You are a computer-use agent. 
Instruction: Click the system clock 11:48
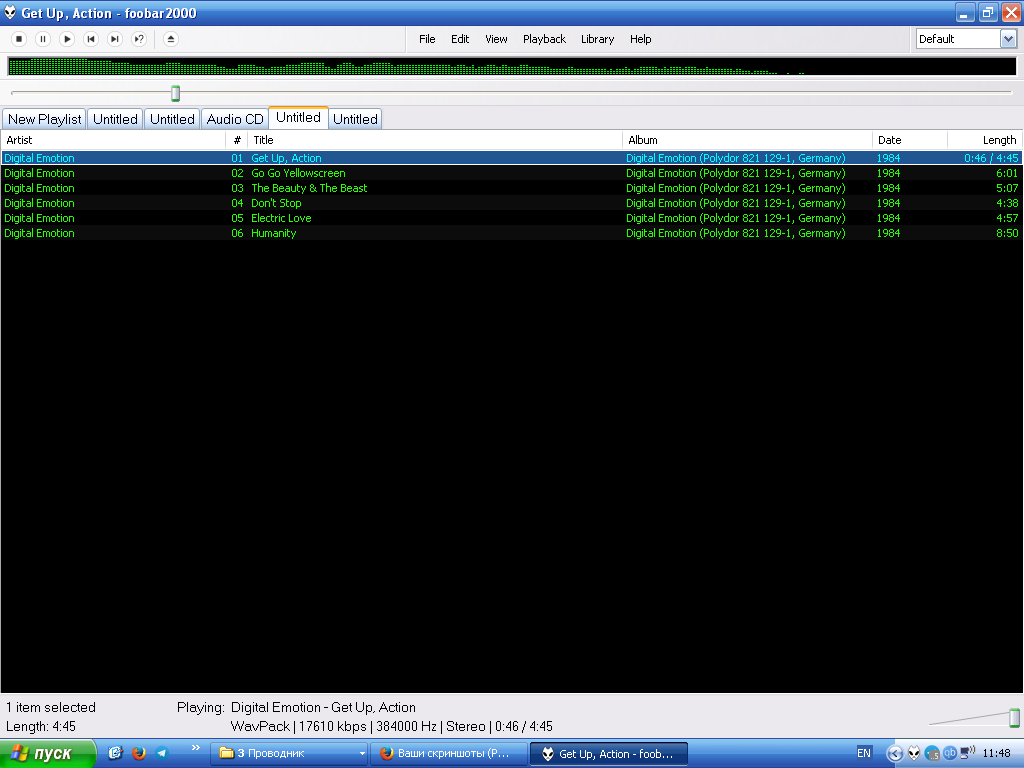click(997, 753)
